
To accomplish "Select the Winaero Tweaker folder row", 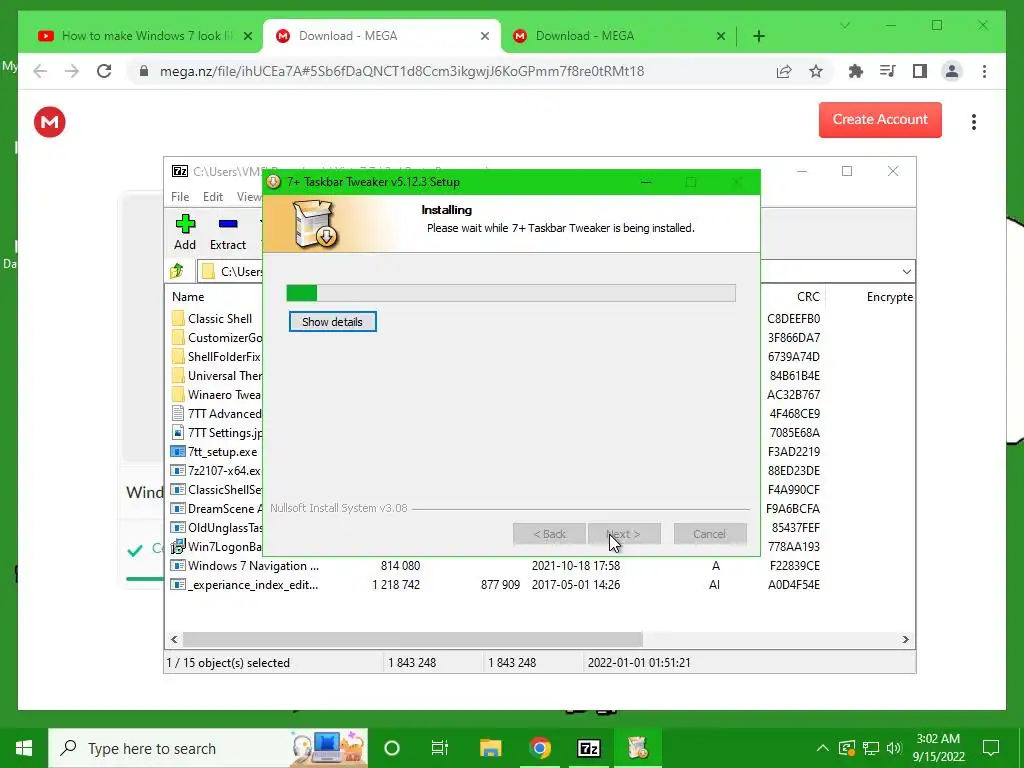I will 216,394.
